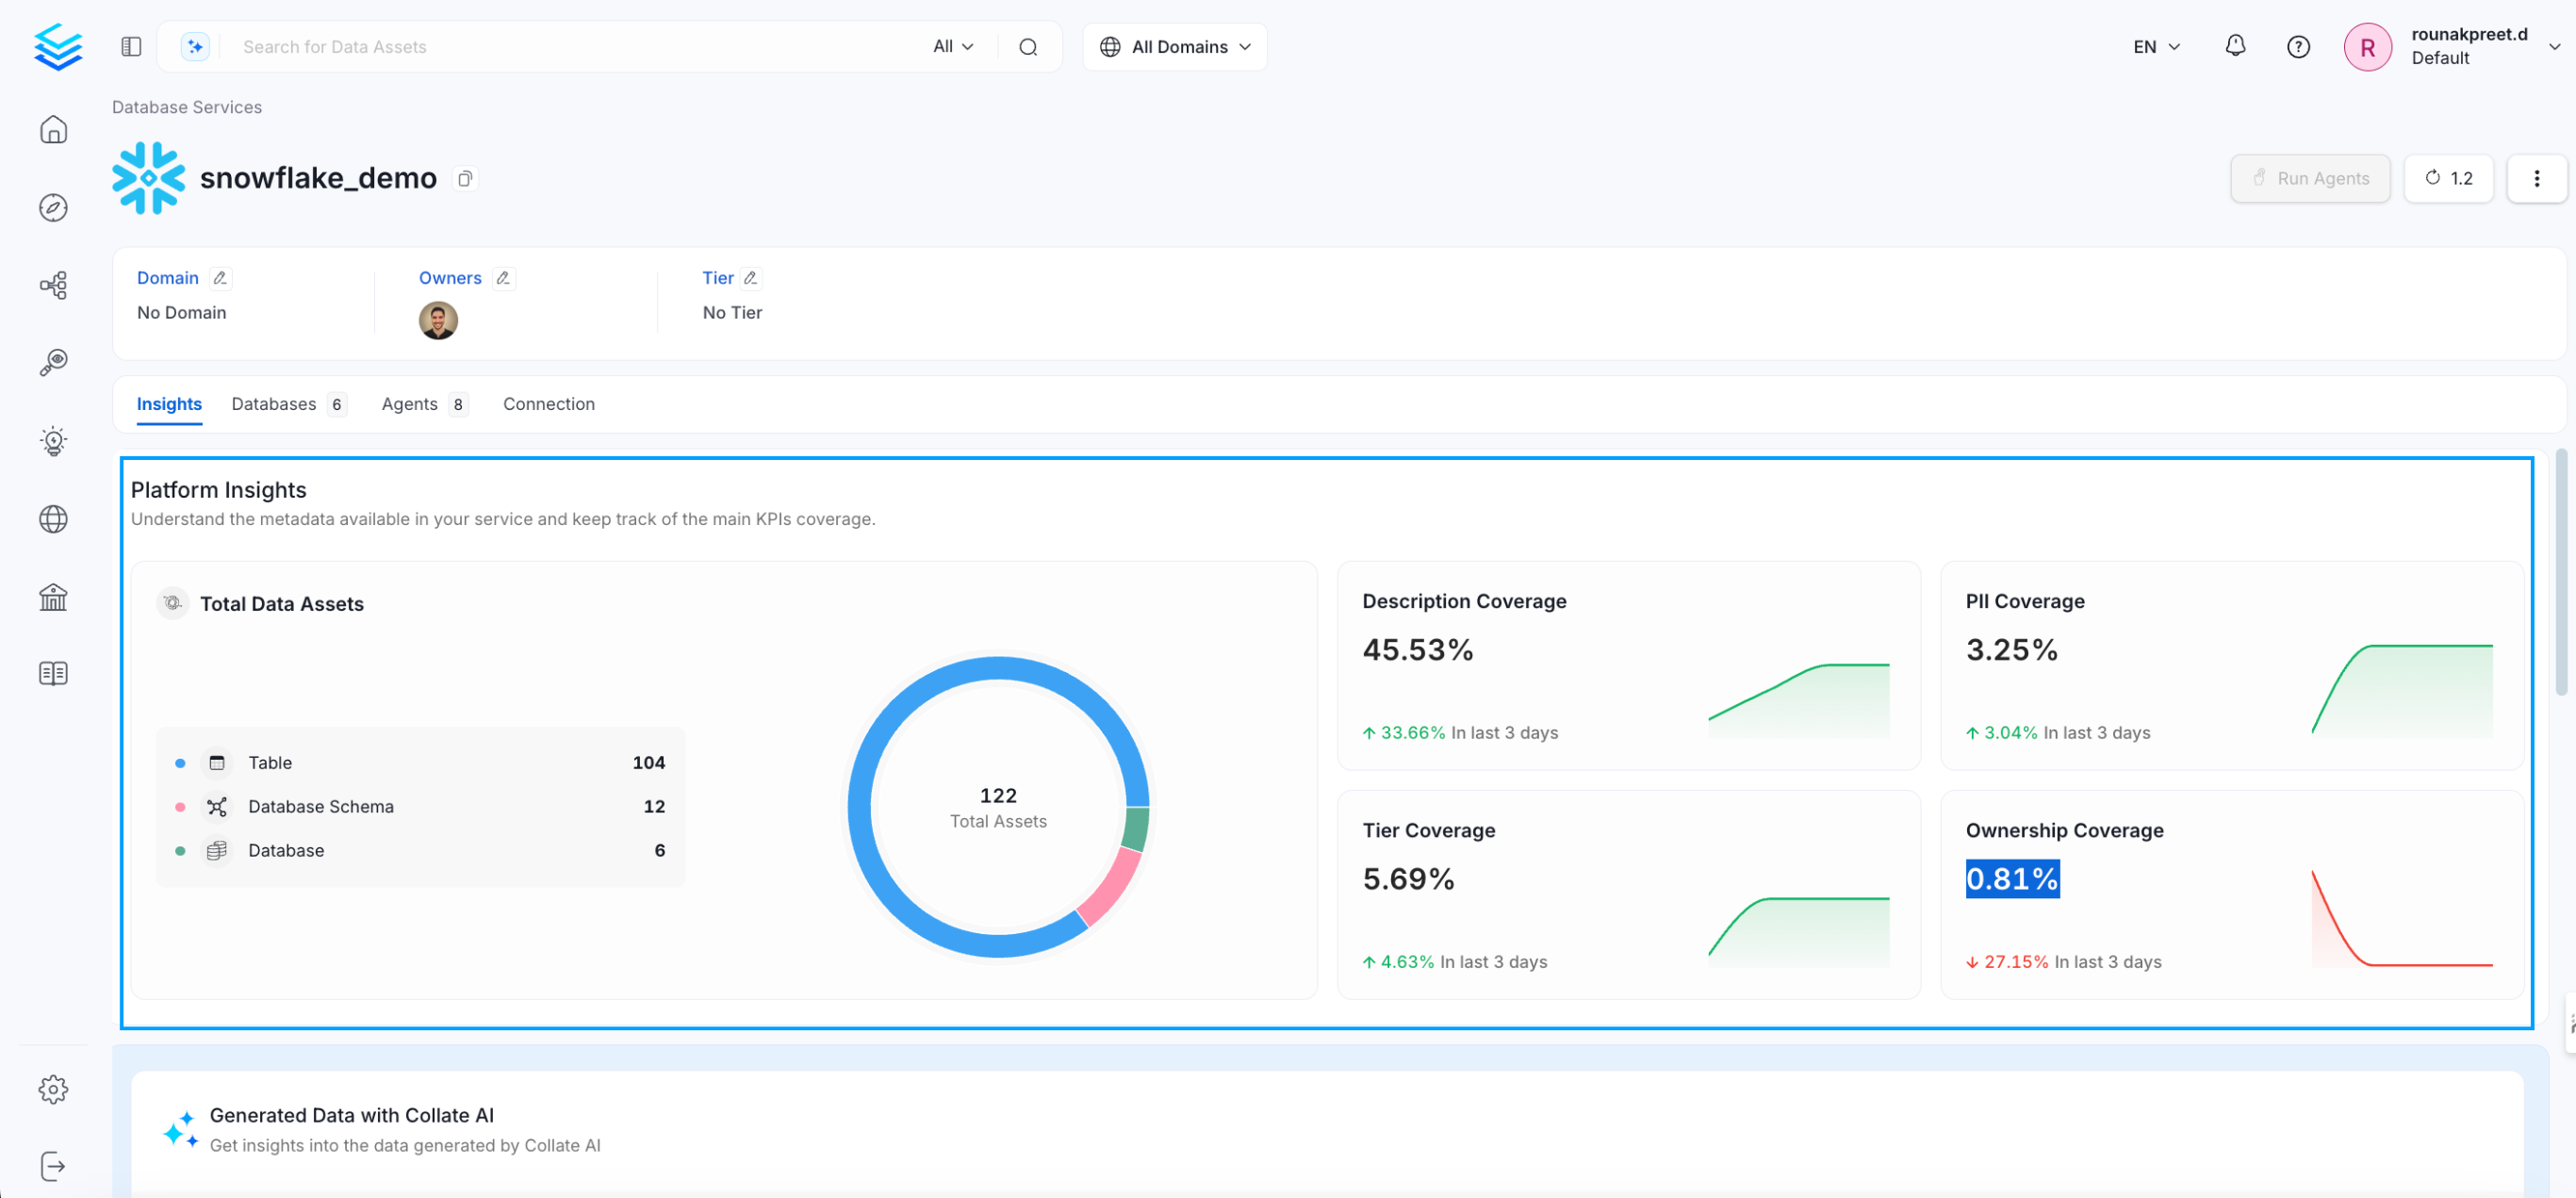Open the Glossary book icon in sidebar
2576x1198 pixels.
(x=53, y=672)
